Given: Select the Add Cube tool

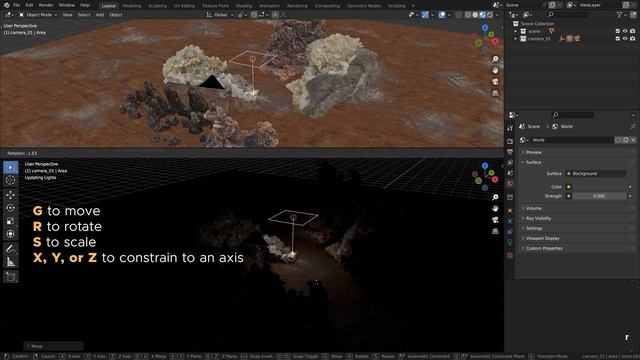Looking at the screenshot, I should coord(11,277).
